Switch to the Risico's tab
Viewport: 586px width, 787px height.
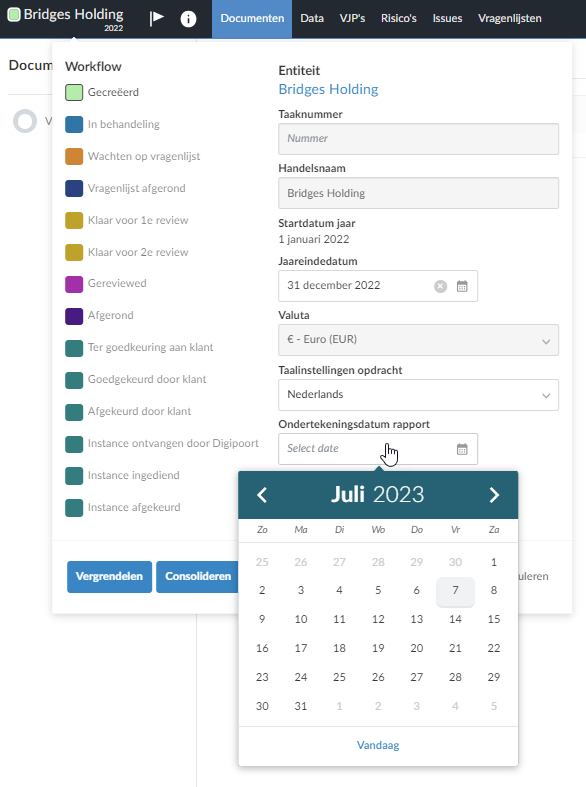[398, 19]
